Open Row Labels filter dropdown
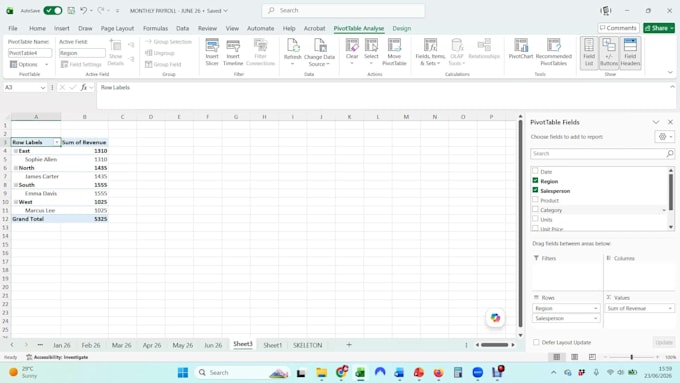This screenshot has height=383, width=680. click(x=56, y=142)
